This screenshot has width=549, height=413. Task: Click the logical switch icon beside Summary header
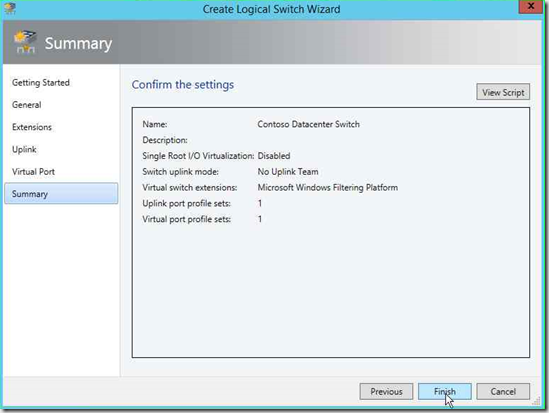pos(25,42)
